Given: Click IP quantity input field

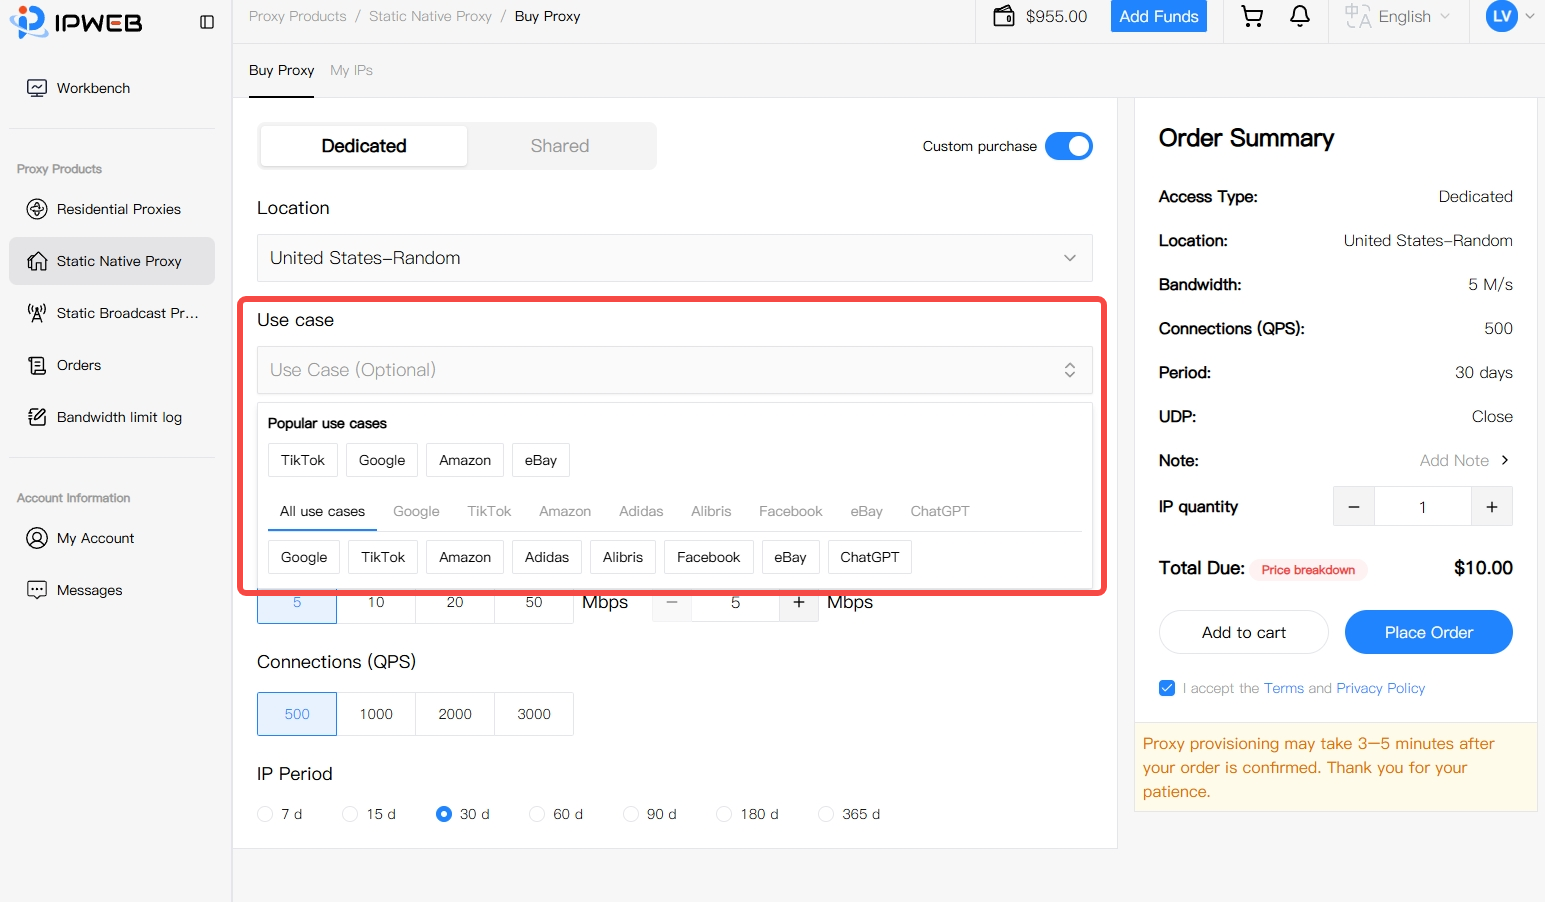Looking at the screenshot, I should [x=1423, y=507].
